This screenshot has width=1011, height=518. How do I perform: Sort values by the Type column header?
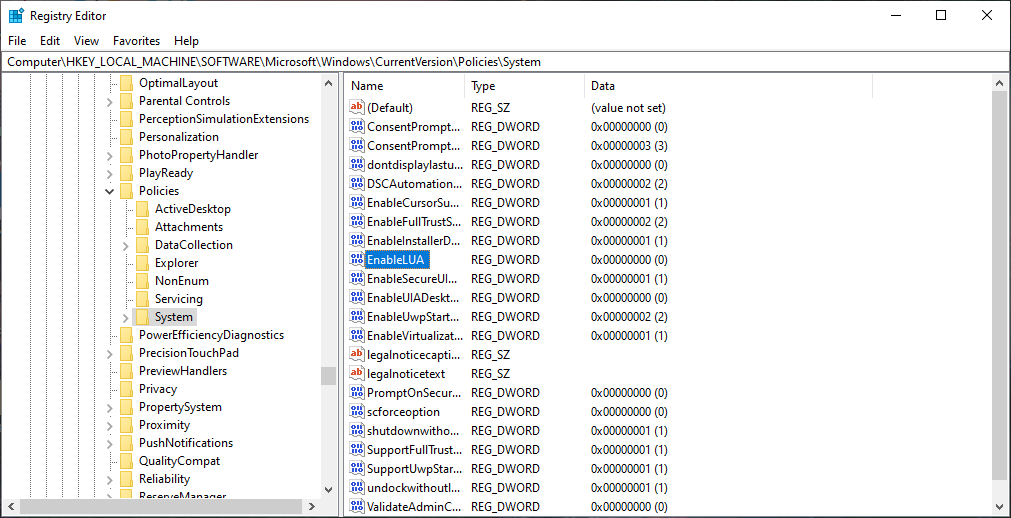point(524,86)
